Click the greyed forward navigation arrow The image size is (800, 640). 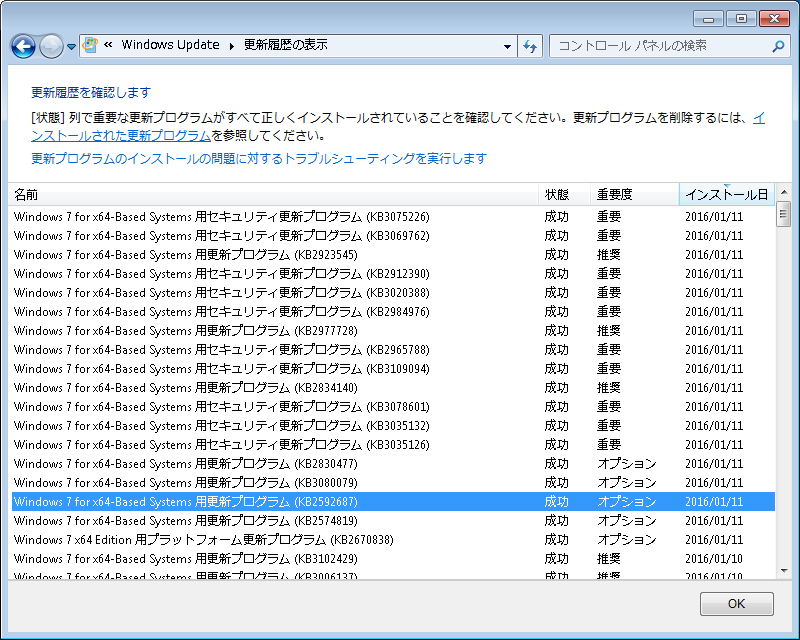[x=51, y=46]
